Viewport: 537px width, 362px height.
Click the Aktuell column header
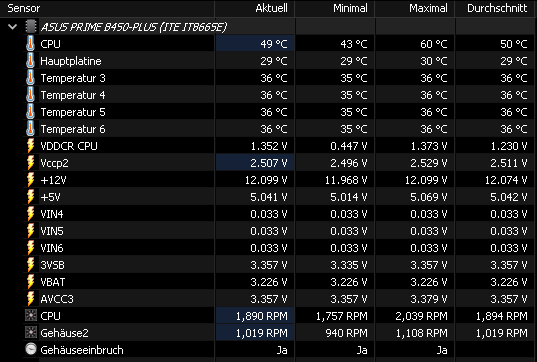coord(254,8)
